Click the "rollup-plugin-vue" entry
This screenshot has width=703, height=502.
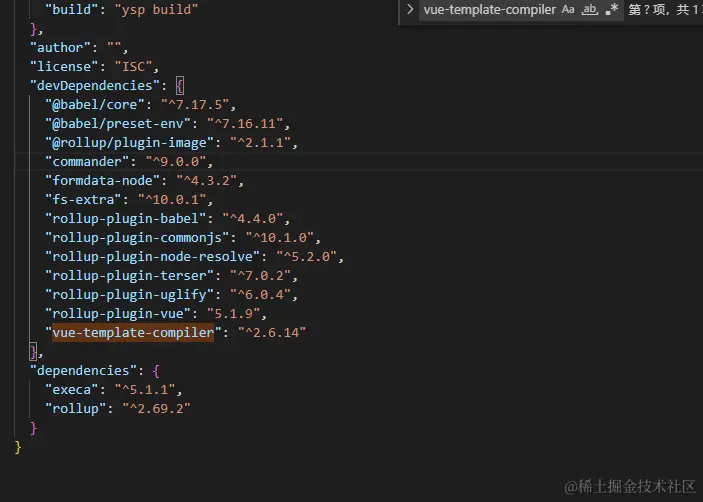tap(118, 314)
